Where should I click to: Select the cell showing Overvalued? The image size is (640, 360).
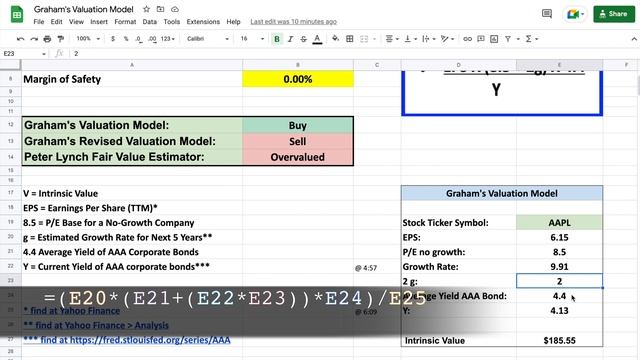298,157
